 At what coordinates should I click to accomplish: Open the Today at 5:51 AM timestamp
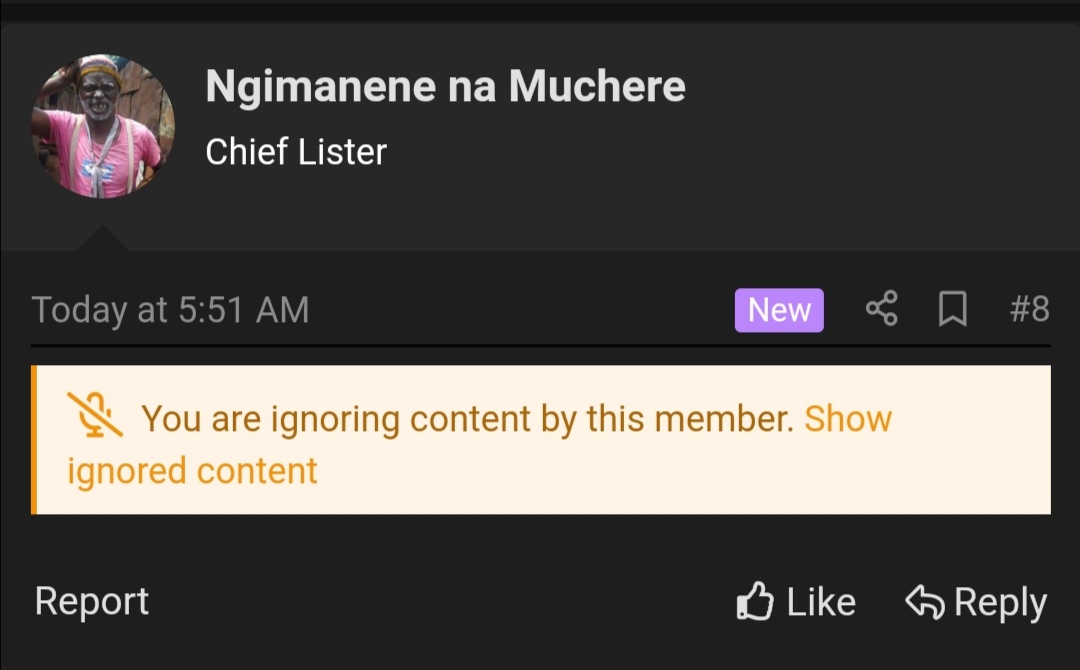(170, 309)
